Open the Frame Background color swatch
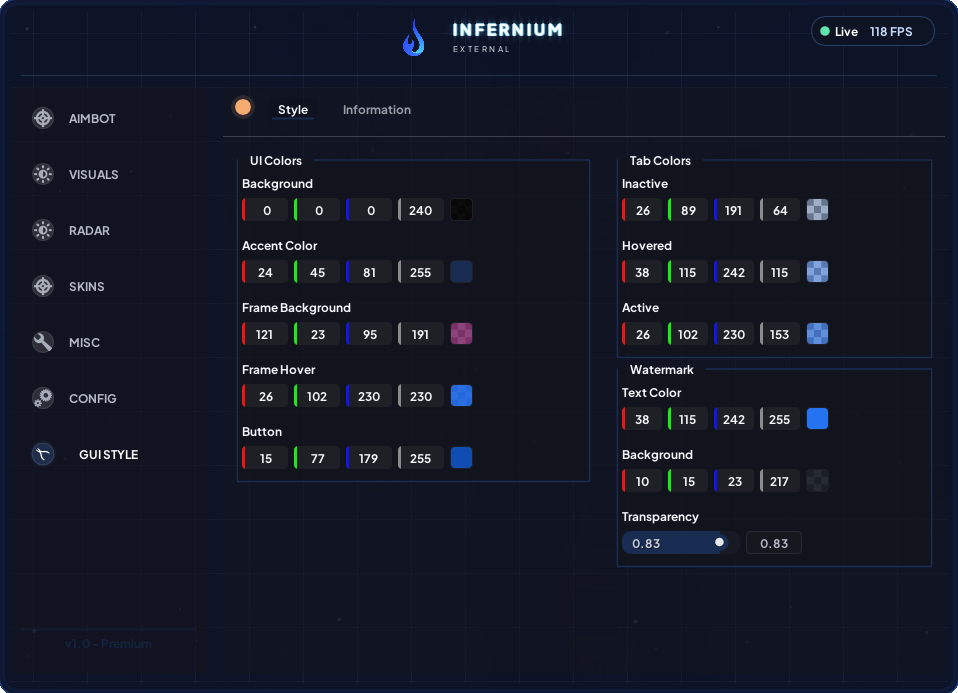Screen dimensions: 958x693 pos(461,334)
